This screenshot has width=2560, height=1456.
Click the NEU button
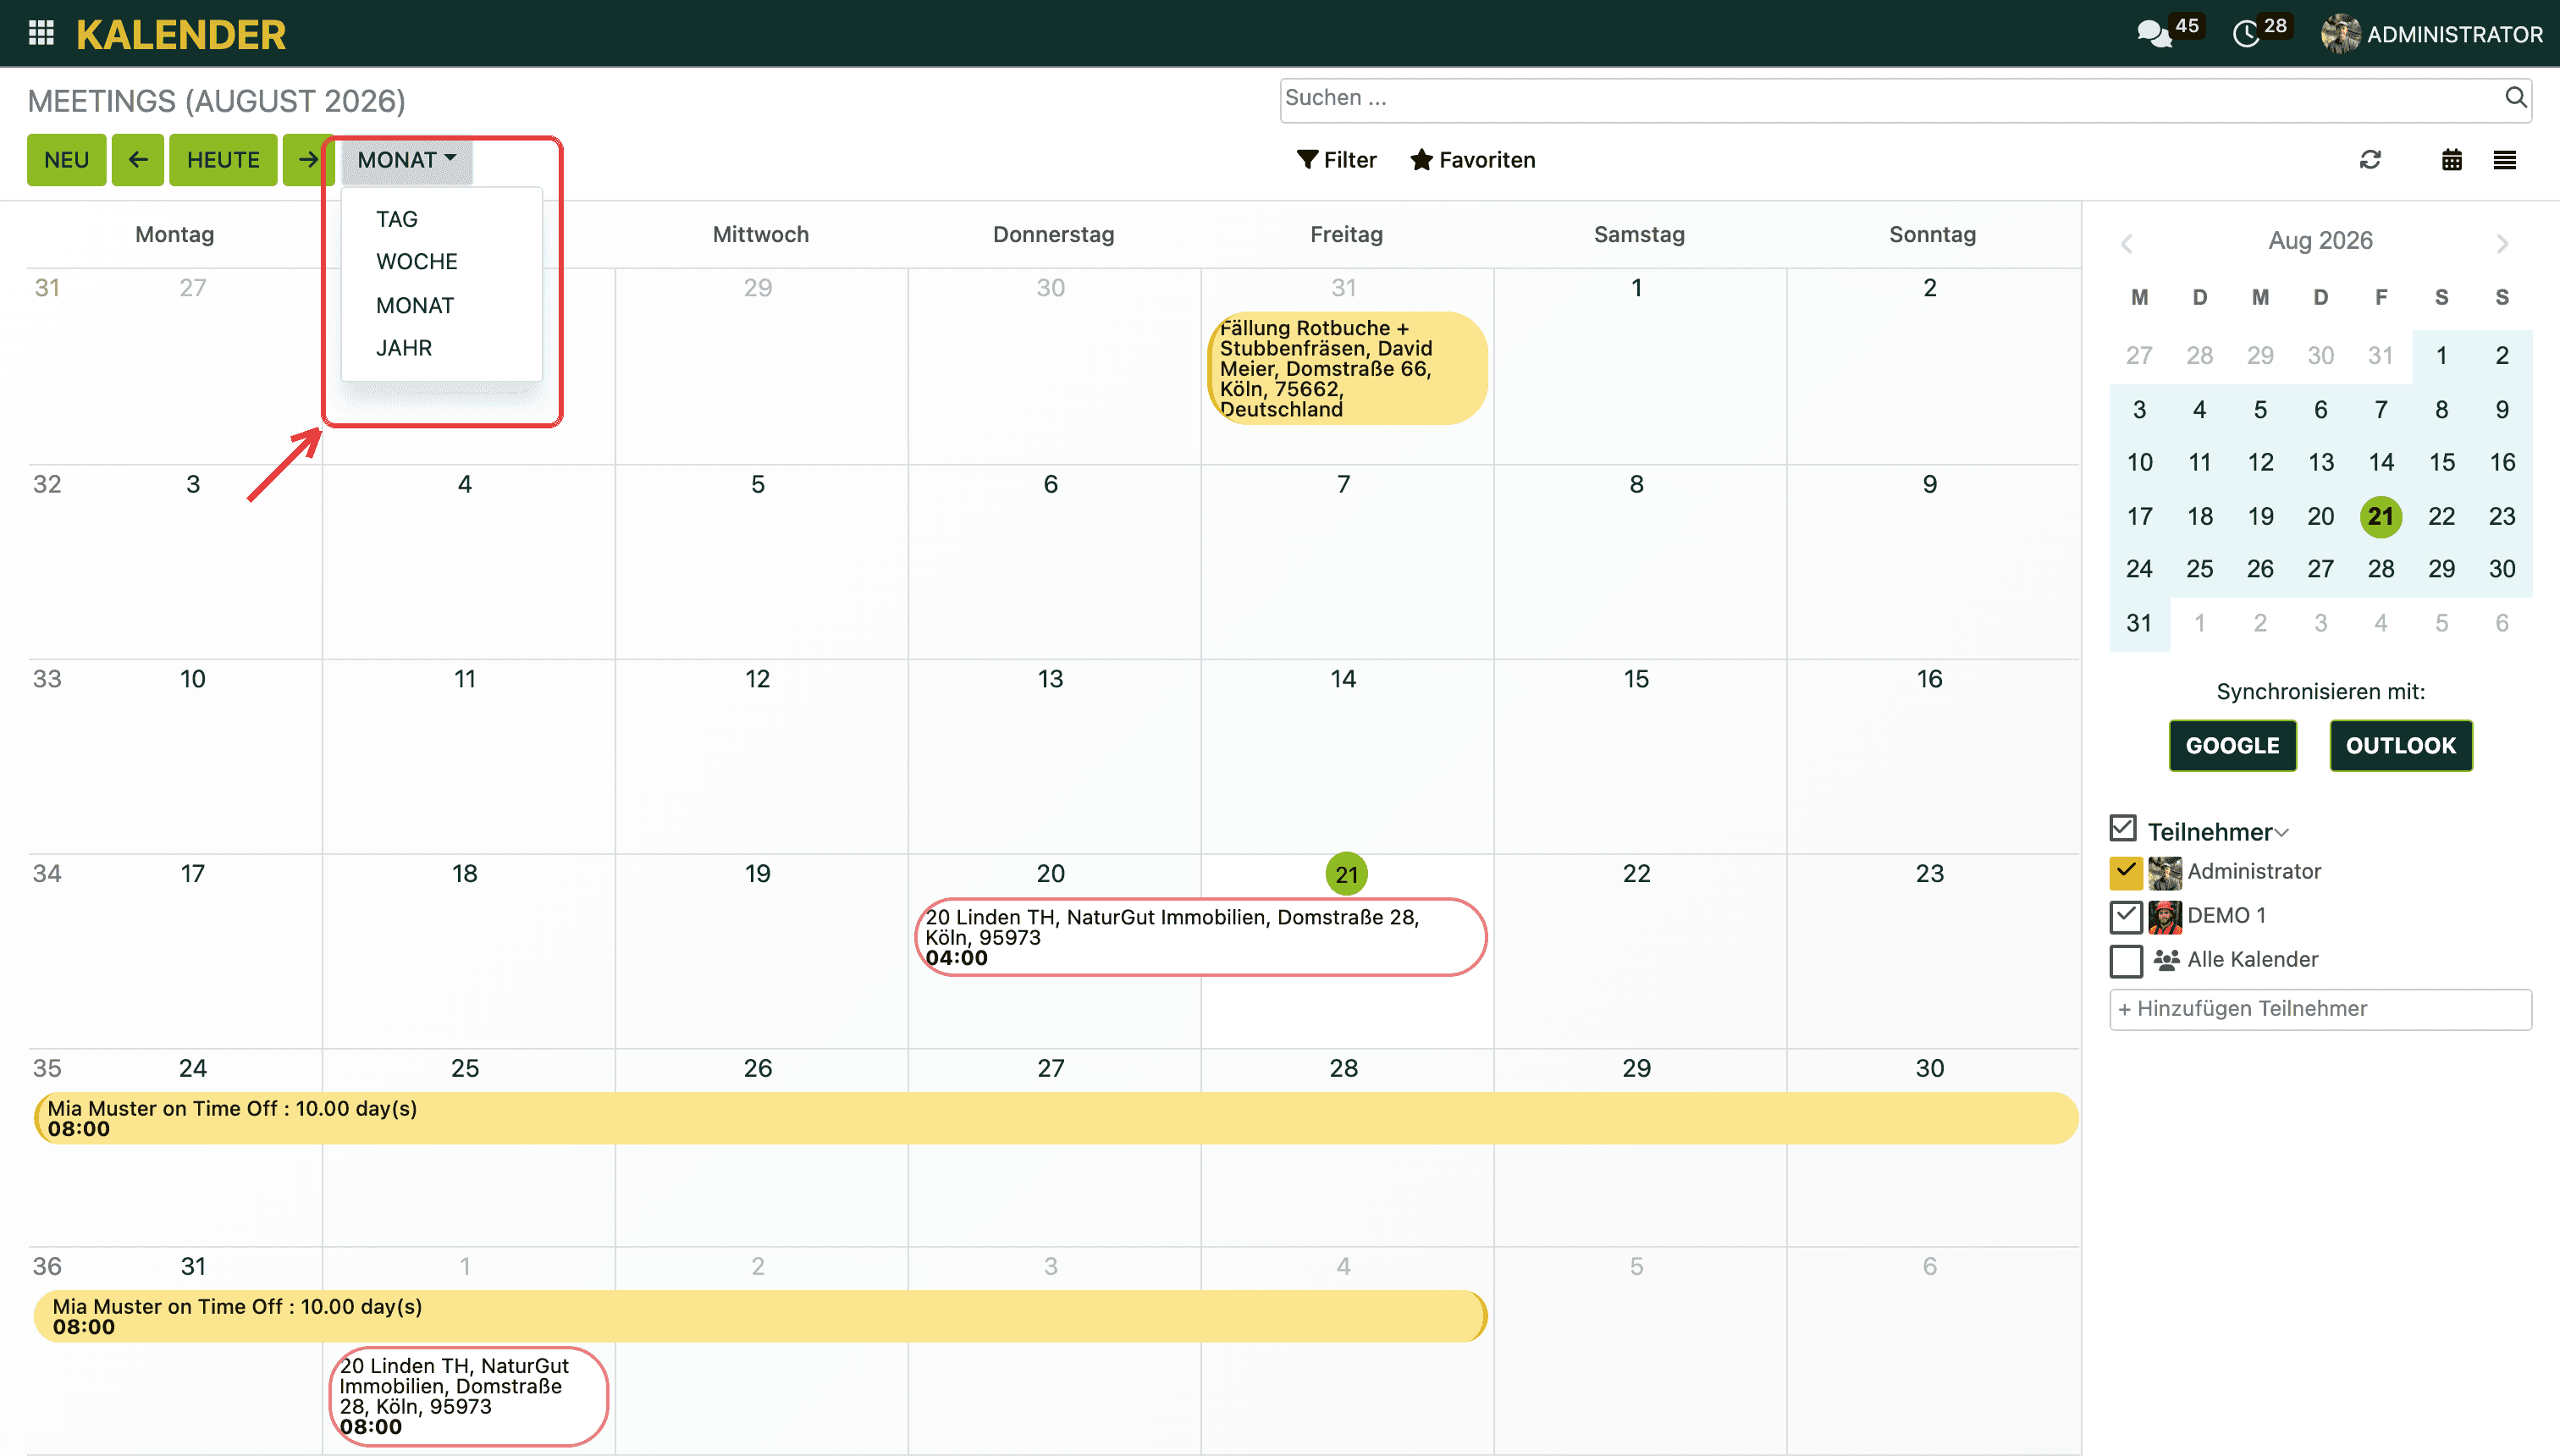tap(66, 160)
